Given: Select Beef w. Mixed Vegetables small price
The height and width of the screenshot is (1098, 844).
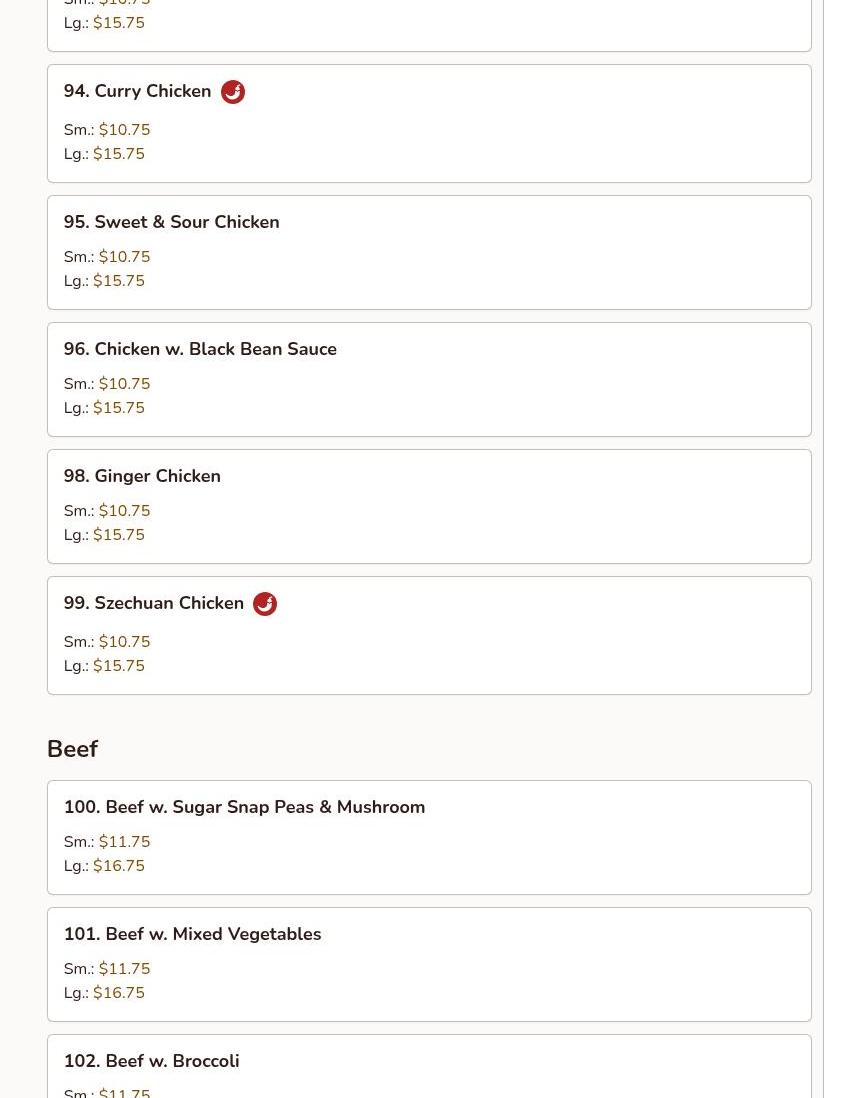Looking at the screenshot, I should (124, 969).
